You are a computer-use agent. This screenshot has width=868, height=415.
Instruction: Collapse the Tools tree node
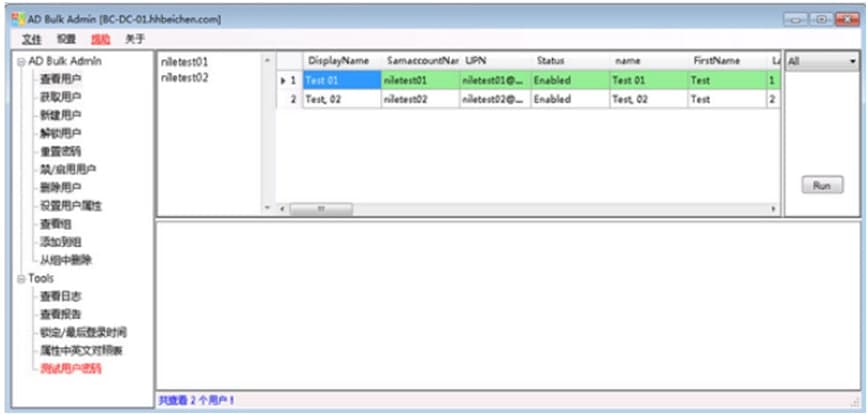[22, 278]
